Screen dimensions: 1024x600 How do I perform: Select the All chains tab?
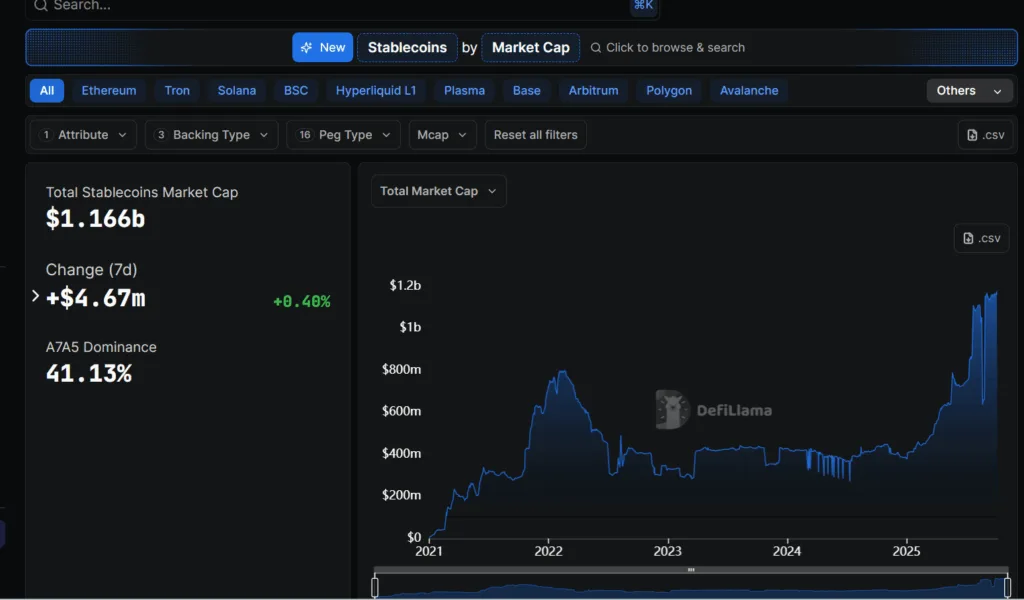(x=46, y=90)
